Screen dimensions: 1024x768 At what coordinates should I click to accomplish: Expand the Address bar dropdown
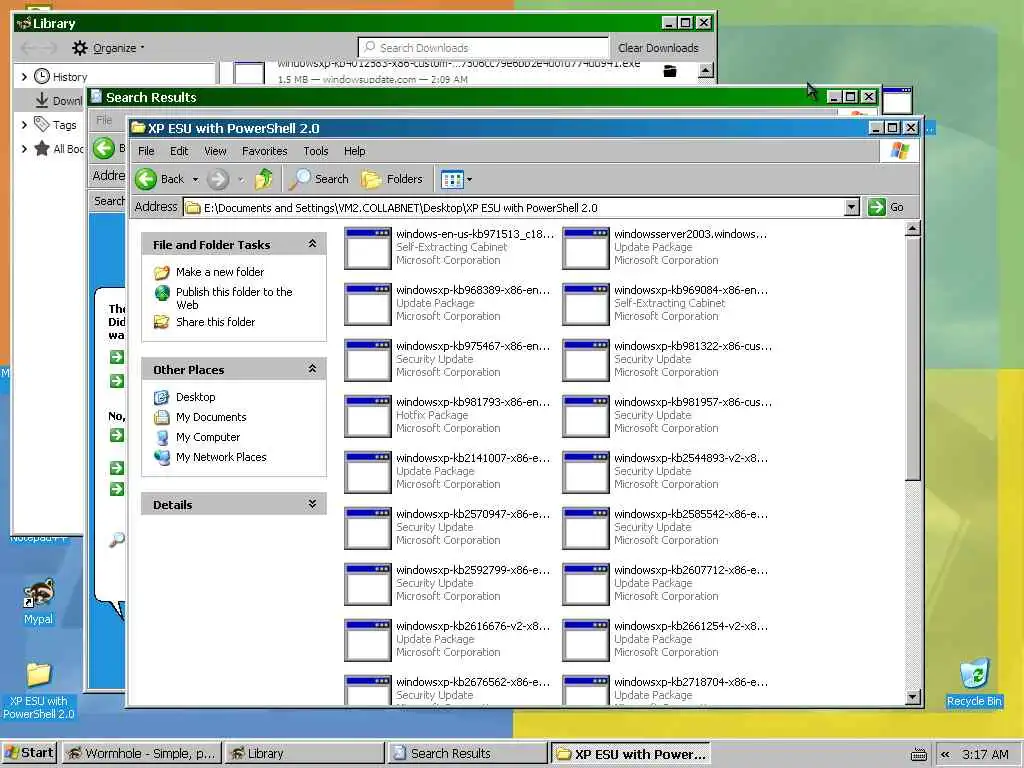tap(851, 208)
